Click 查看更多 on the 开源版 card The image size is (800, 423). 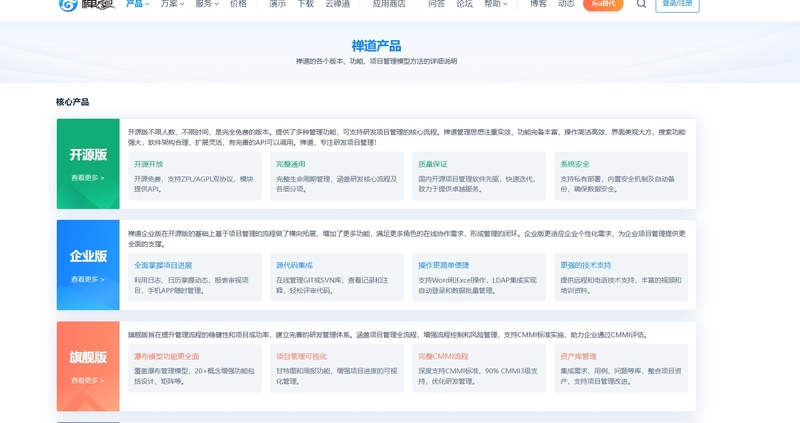click(x=88, y=178)
